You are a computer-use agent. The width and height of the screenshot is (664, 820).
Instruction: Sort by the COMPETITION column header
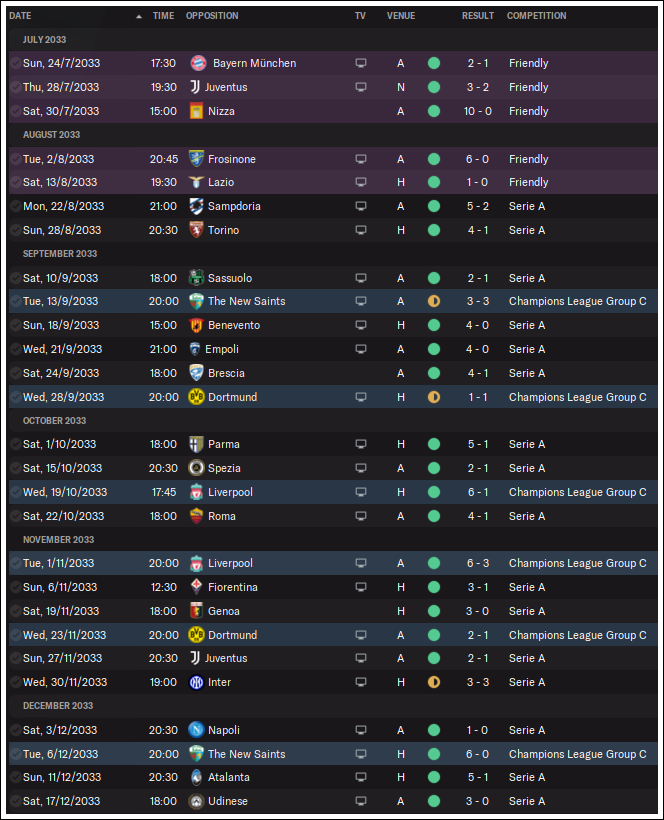(x=536, y=16)
